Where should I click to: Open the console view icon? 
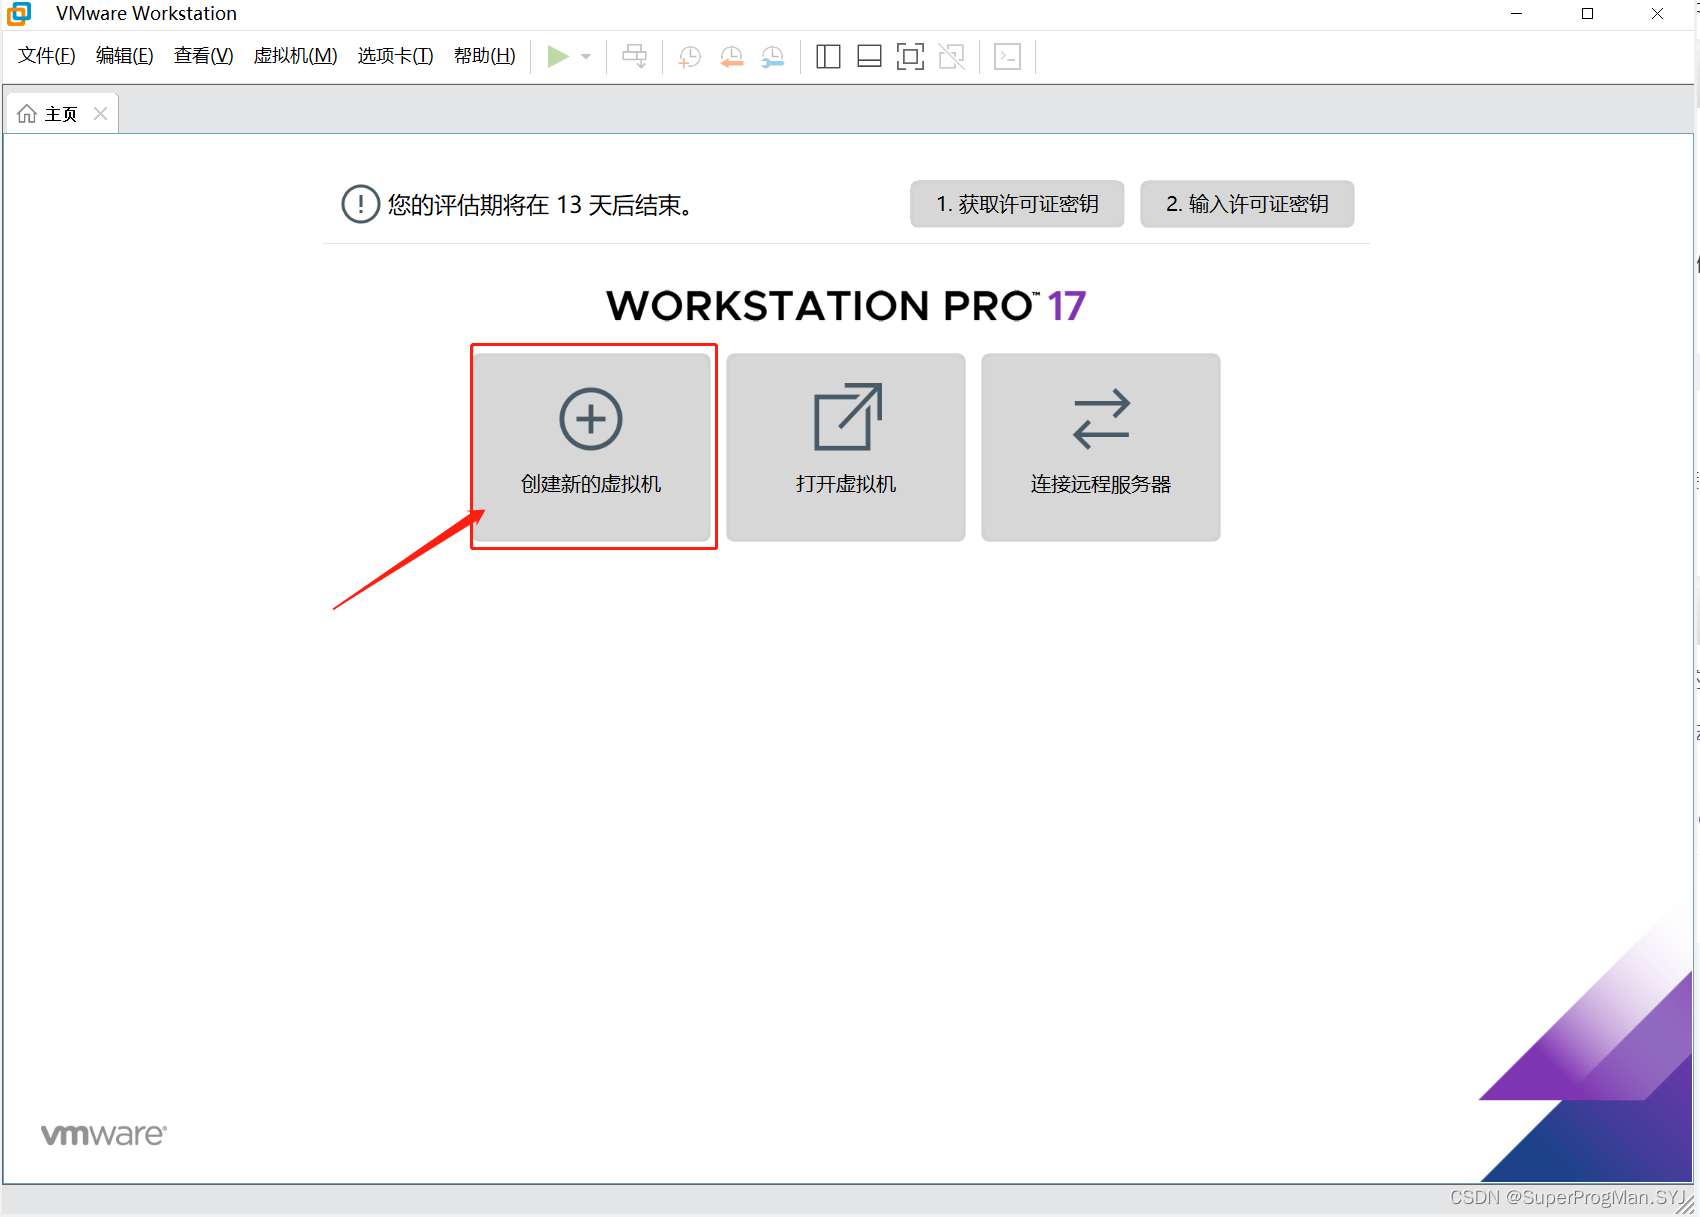pyautogui.click(x=1007, y=57)
